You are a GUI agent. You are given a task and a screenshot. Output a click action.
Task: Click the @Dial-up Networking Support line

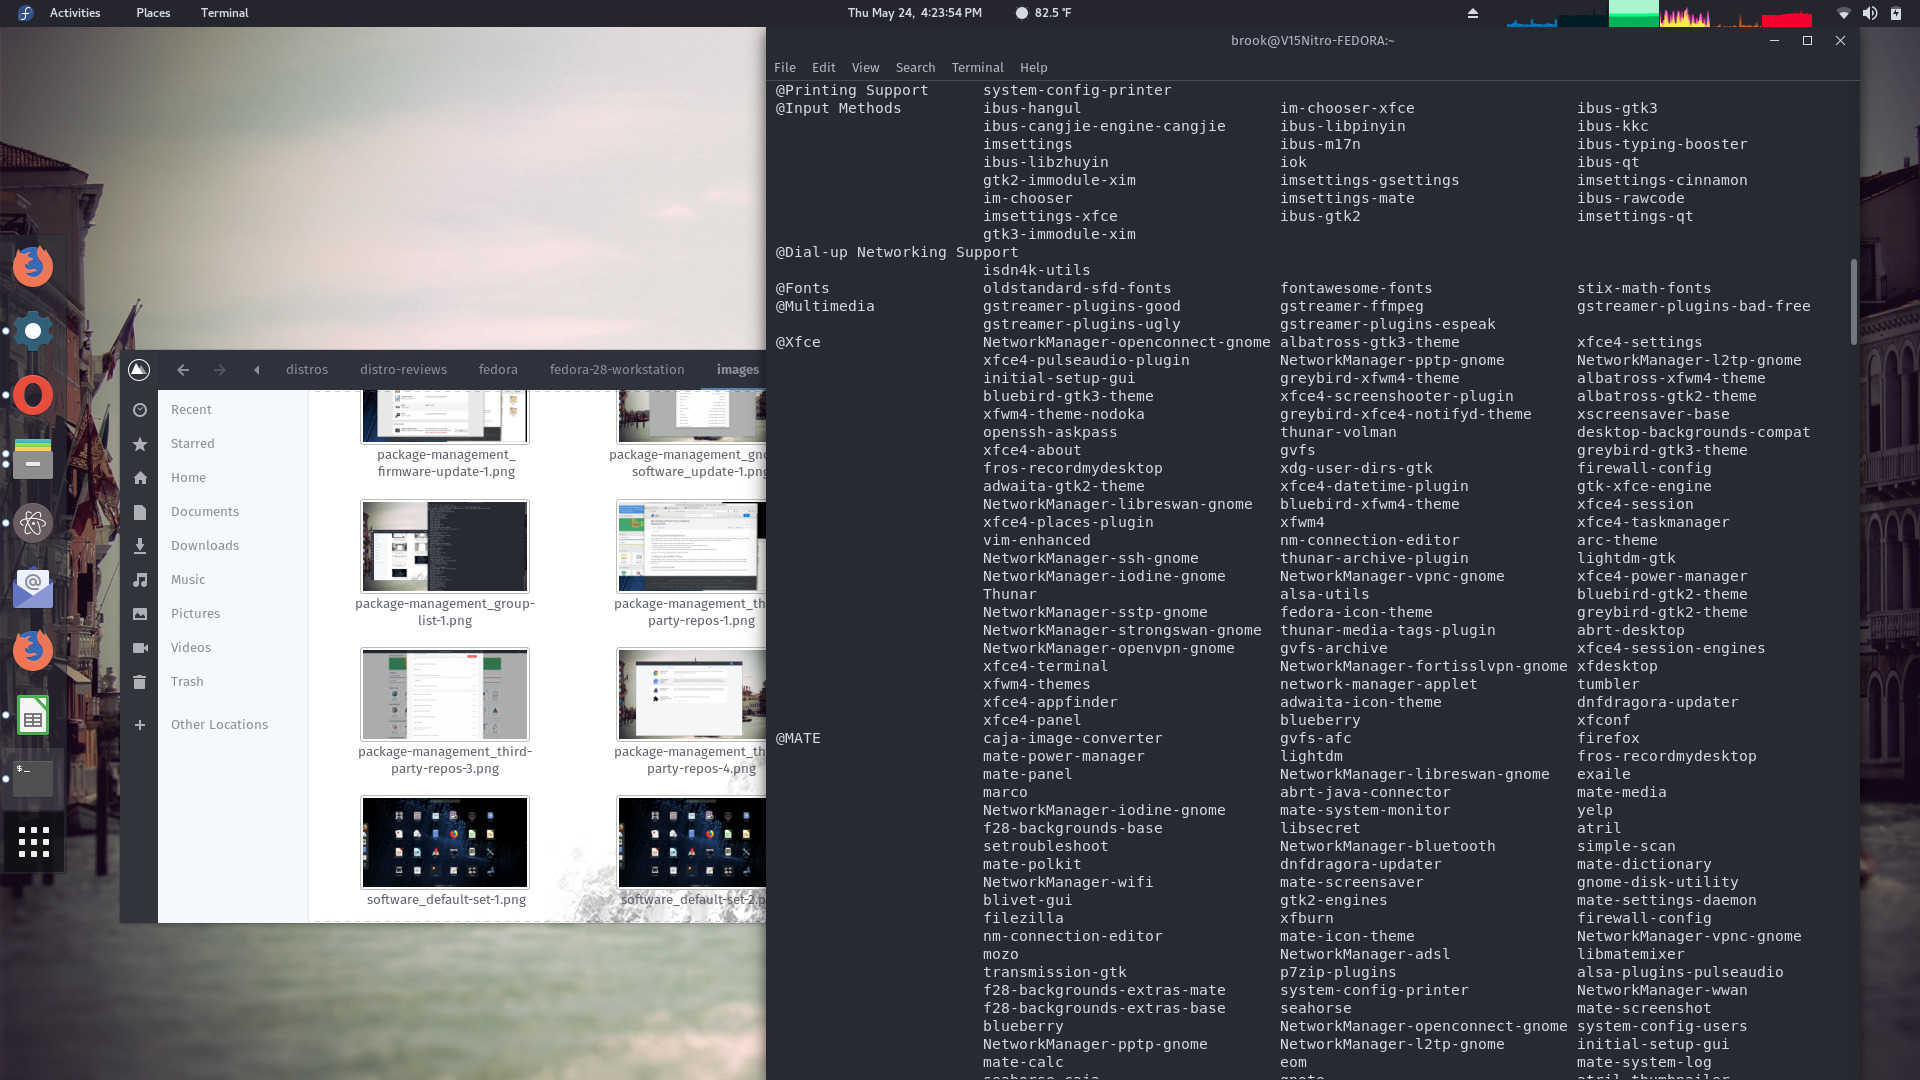[897, 252]
